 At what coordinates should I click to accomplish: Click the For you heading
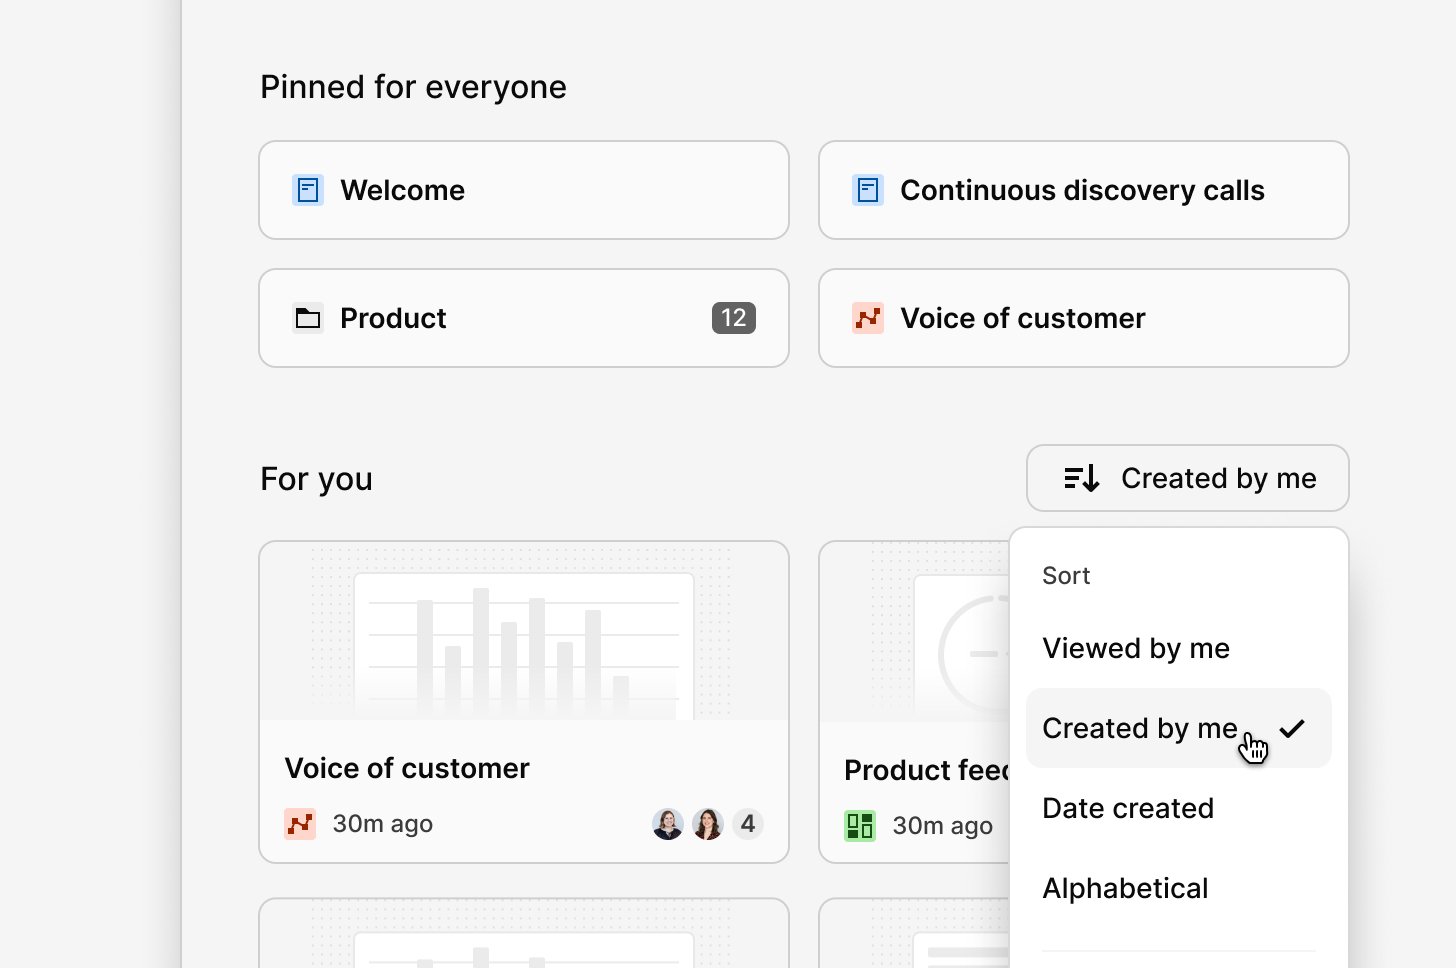pos(316,479)
